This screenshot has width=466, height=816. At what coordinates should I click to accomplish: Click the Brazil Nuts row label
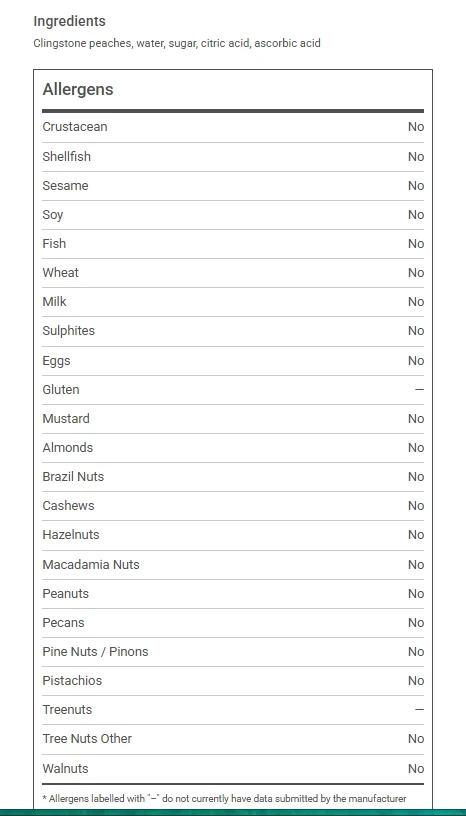pos(73,477)
